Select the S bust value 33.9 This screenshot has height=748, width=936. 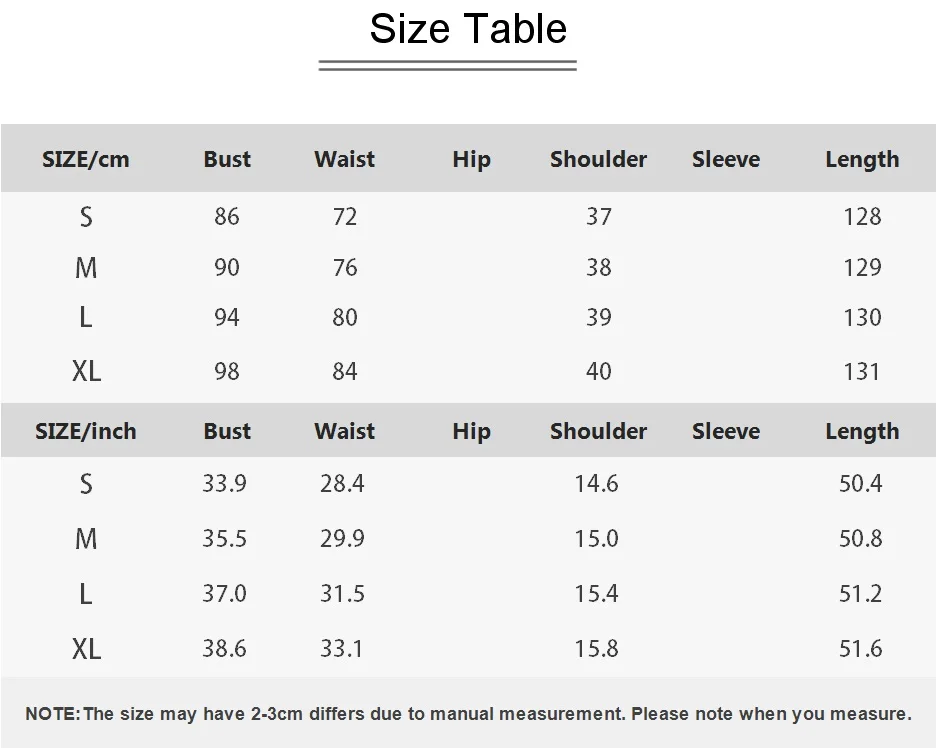(x=224, y=483)
